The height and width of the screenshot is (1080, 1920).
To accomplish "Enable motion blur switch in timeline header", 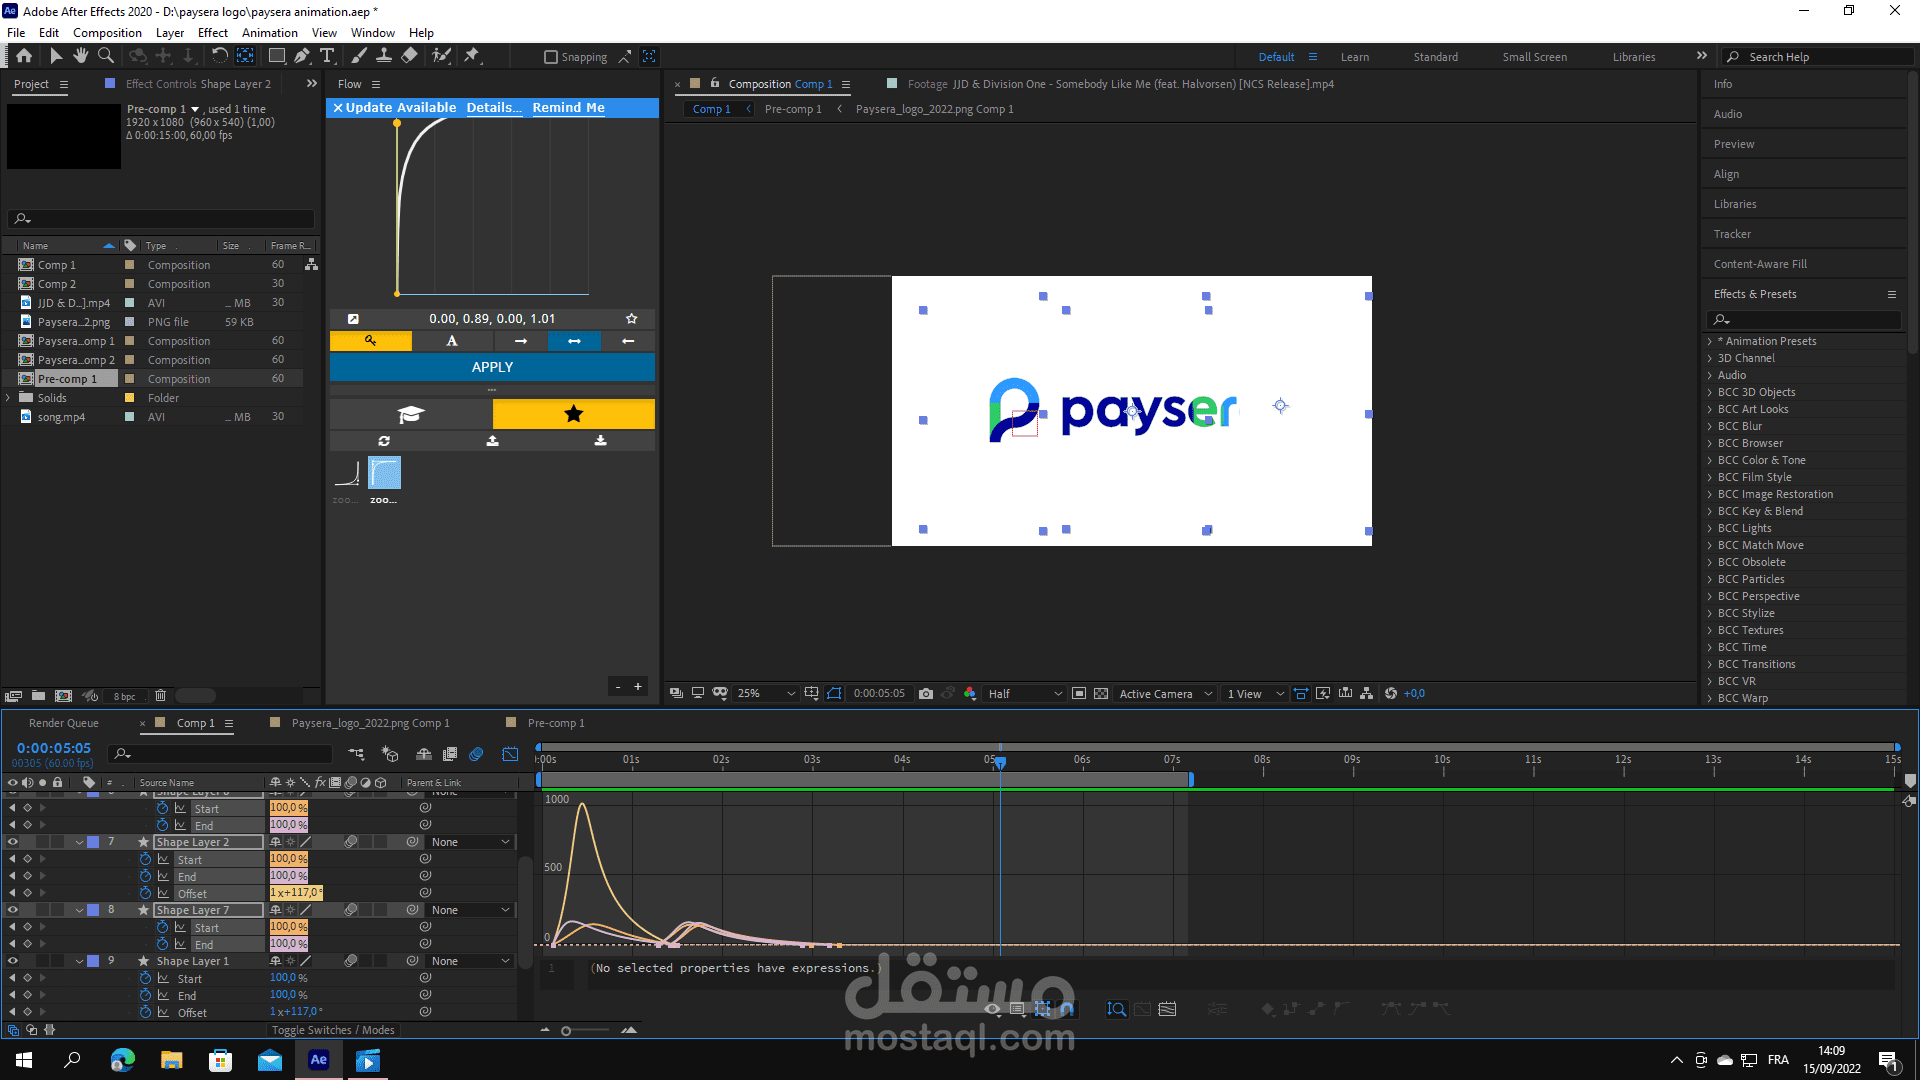I will coord(476,754).
